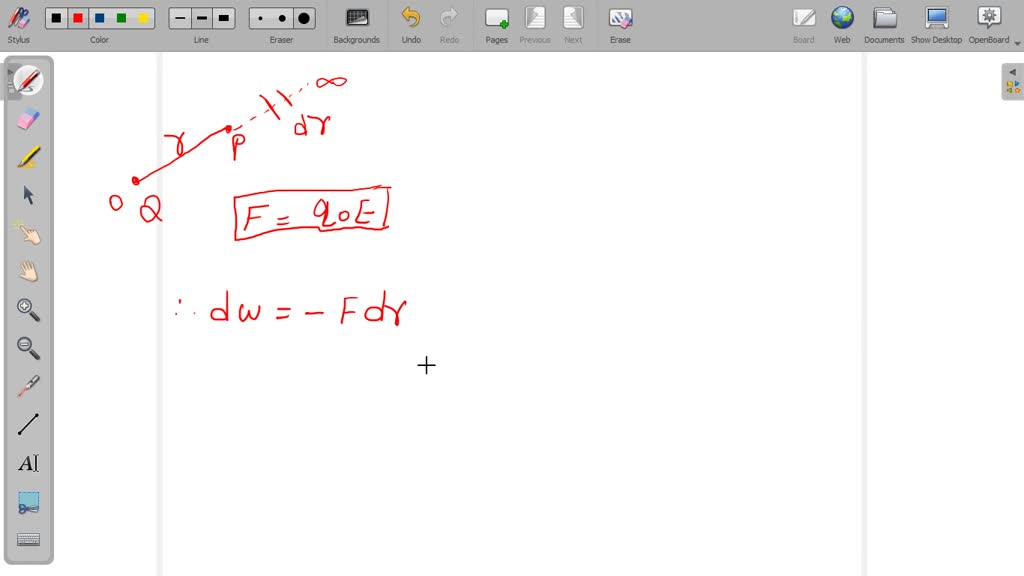Pick the Eraser tool in the left sidebar

(27, 118)
